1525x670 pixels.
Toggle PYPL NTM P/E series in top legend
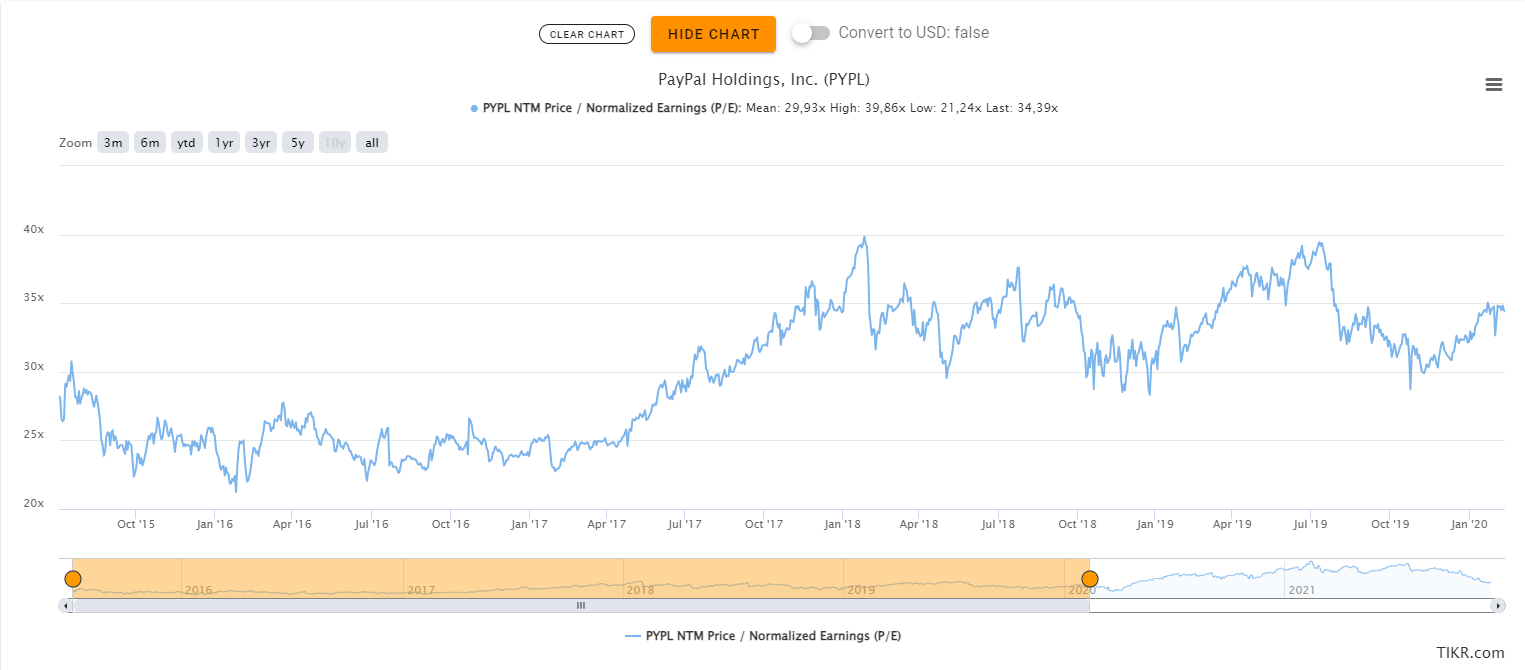click(x=610, y=108)
